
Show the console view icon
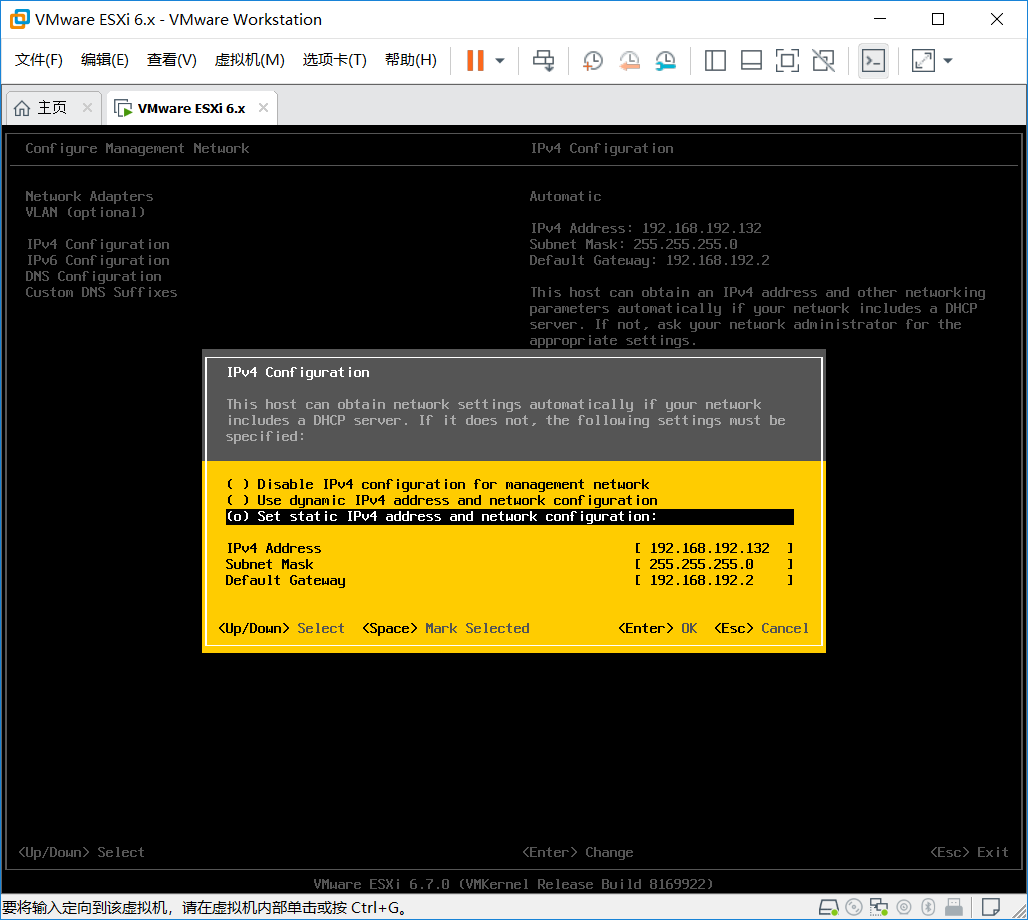[x=873, y=61]
